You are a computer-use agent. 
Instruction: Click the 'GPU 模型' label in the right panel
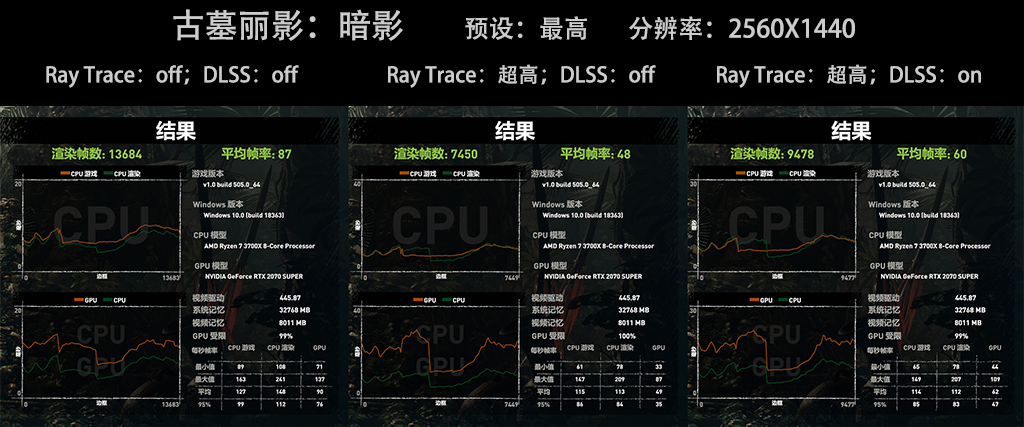pos(886,266)
